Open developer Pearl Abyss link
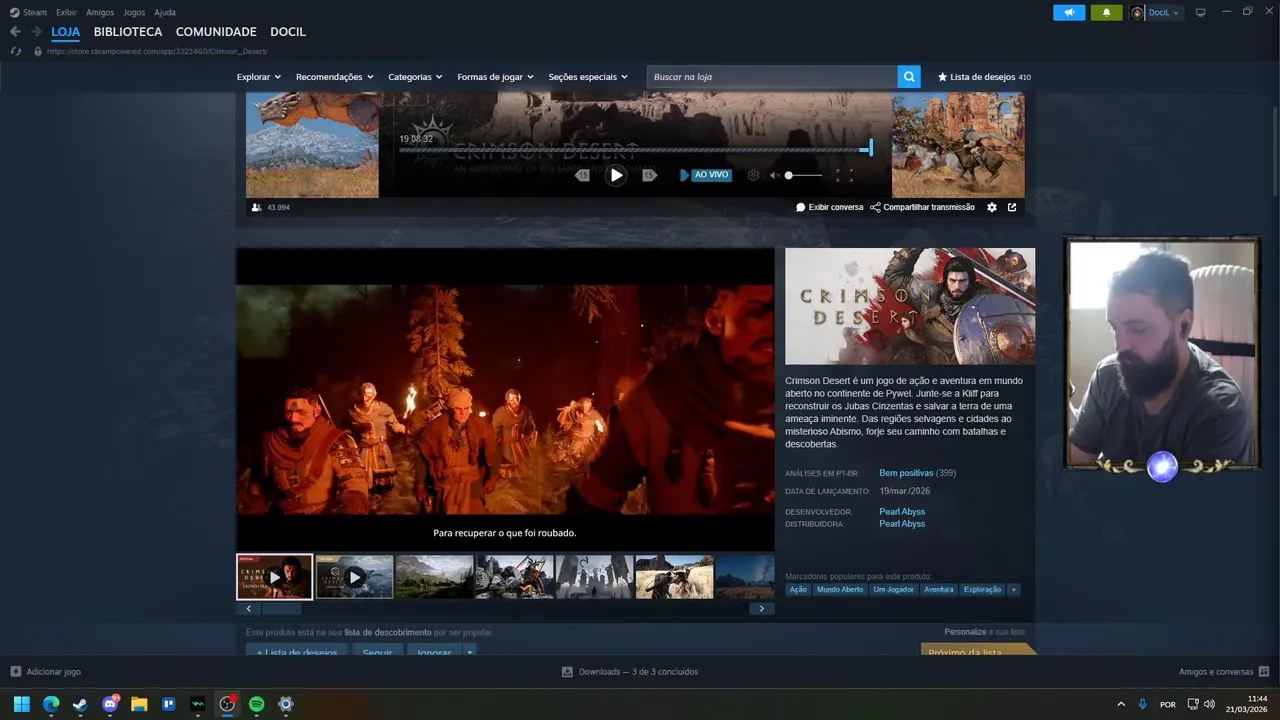Screen dimensions: 1280x720 (x=902, y=512)
